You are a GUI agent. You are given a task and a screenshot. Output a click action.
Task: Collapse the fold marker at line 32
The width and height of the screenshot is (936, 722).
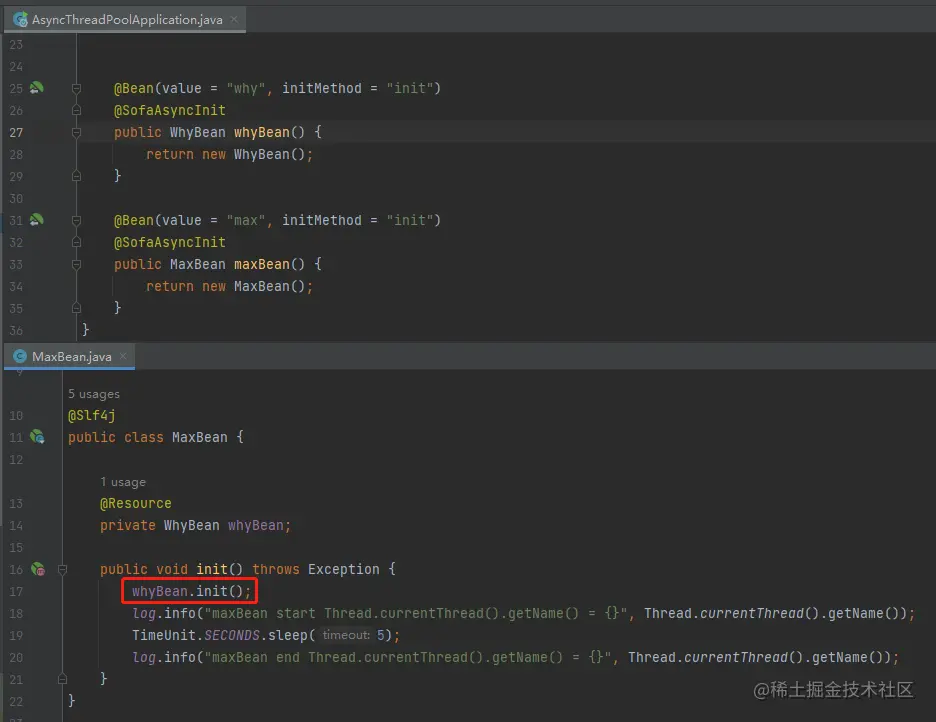click(x=76, y=242)
